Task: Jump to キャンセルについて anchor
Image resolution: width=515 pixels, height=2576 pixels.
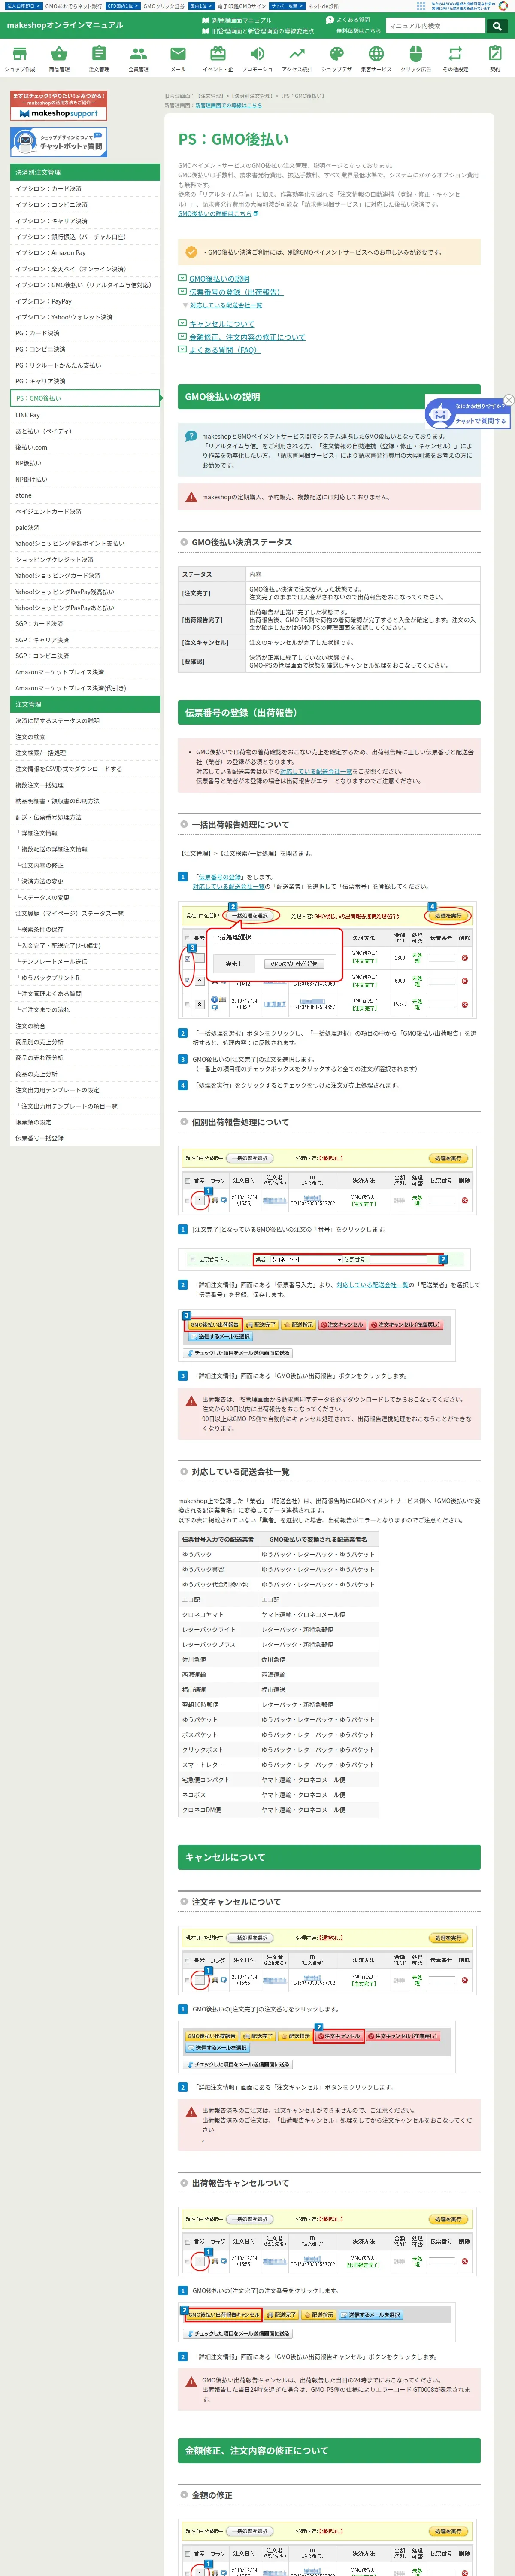Action: (221, 324)
